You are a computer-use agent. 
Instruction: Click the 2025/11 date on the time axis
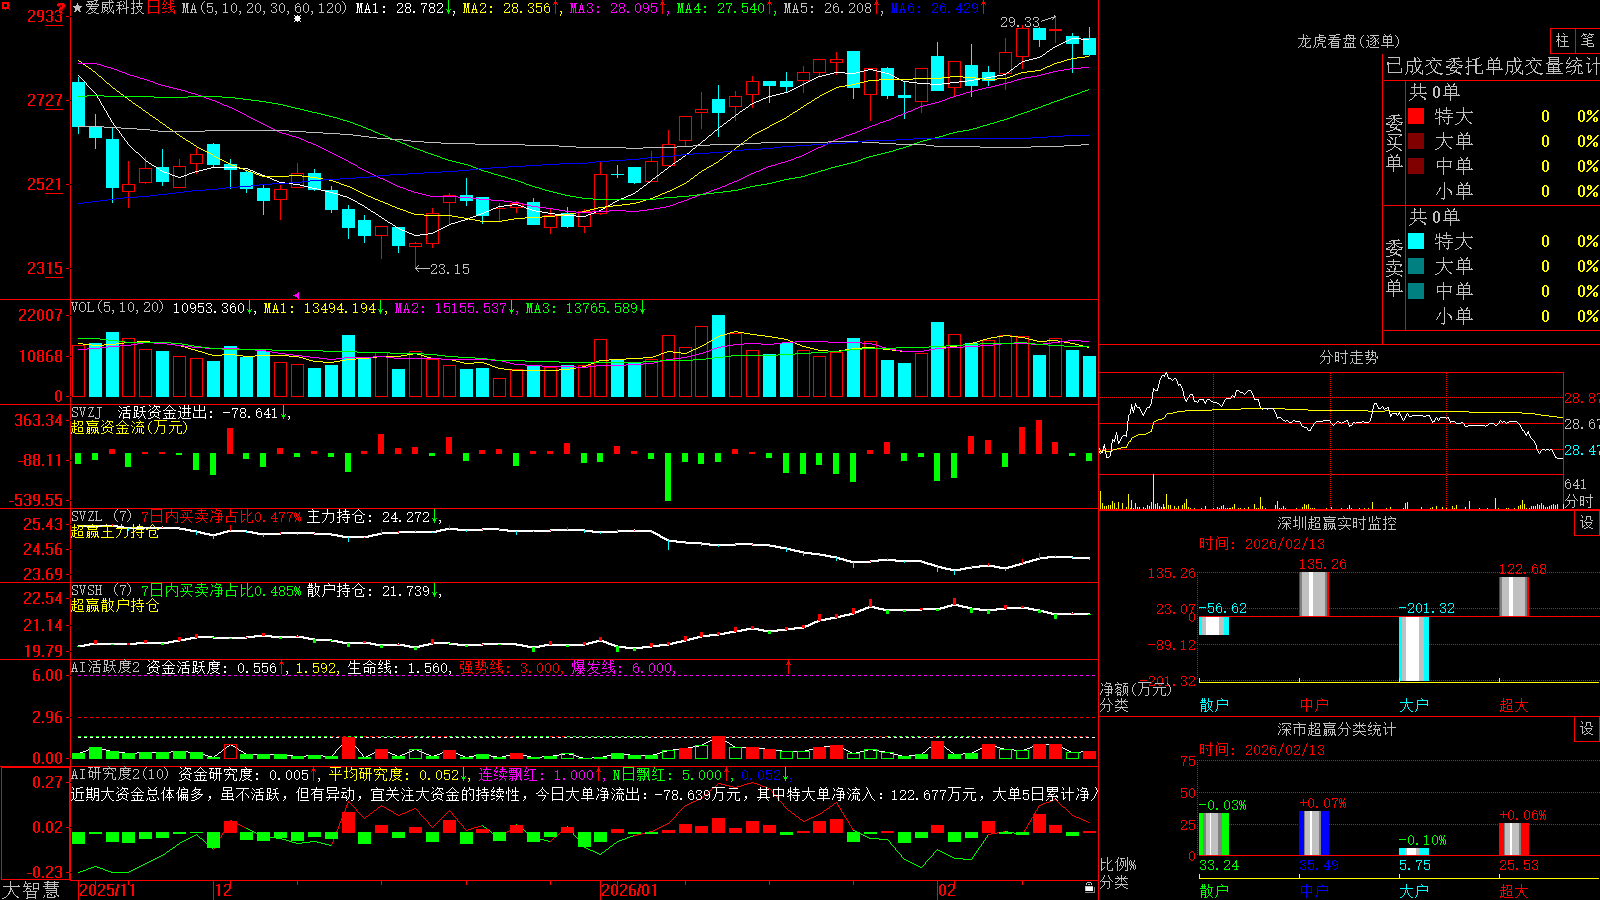click(x=107, y=890)
